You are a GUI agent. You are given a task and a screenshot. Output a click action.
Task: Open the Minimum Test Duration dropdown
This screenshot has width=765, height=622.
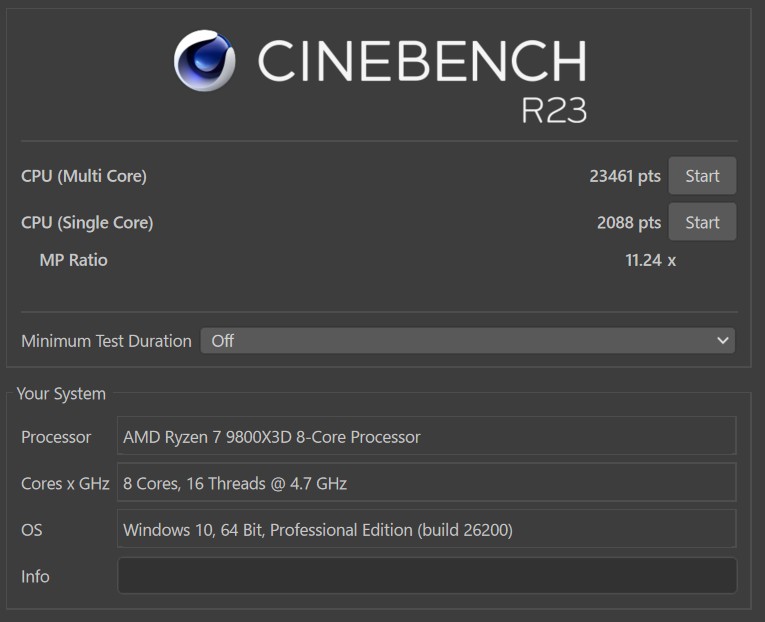[x=467, y=341]
